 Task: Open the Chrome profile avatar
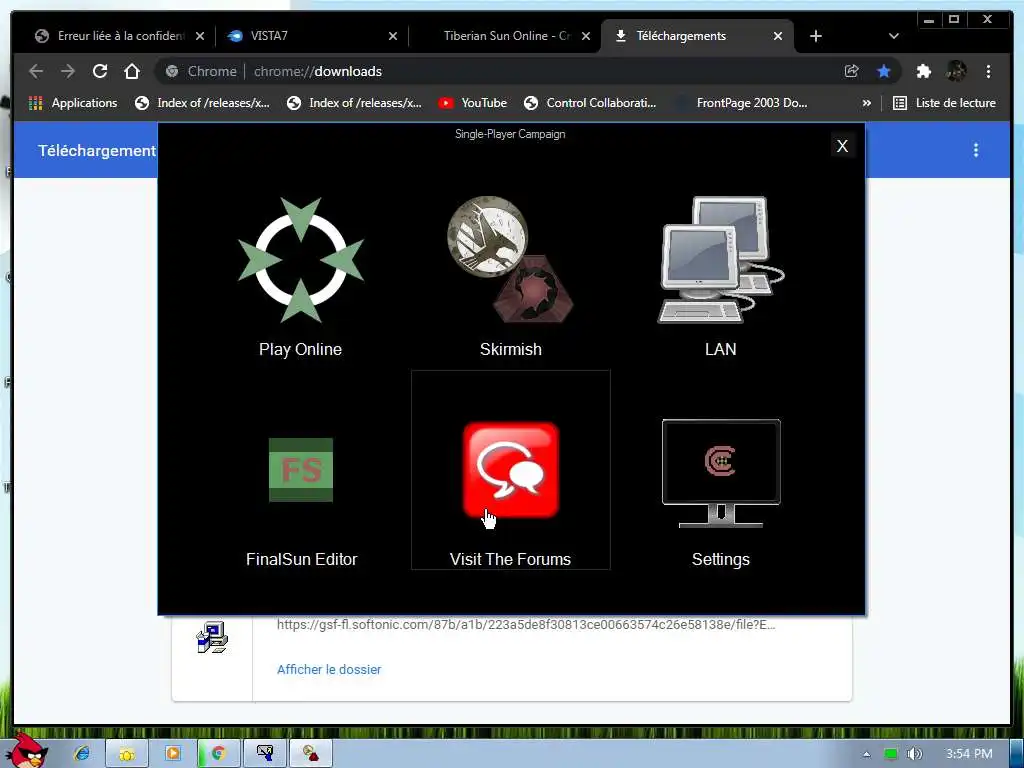point(956,71)
